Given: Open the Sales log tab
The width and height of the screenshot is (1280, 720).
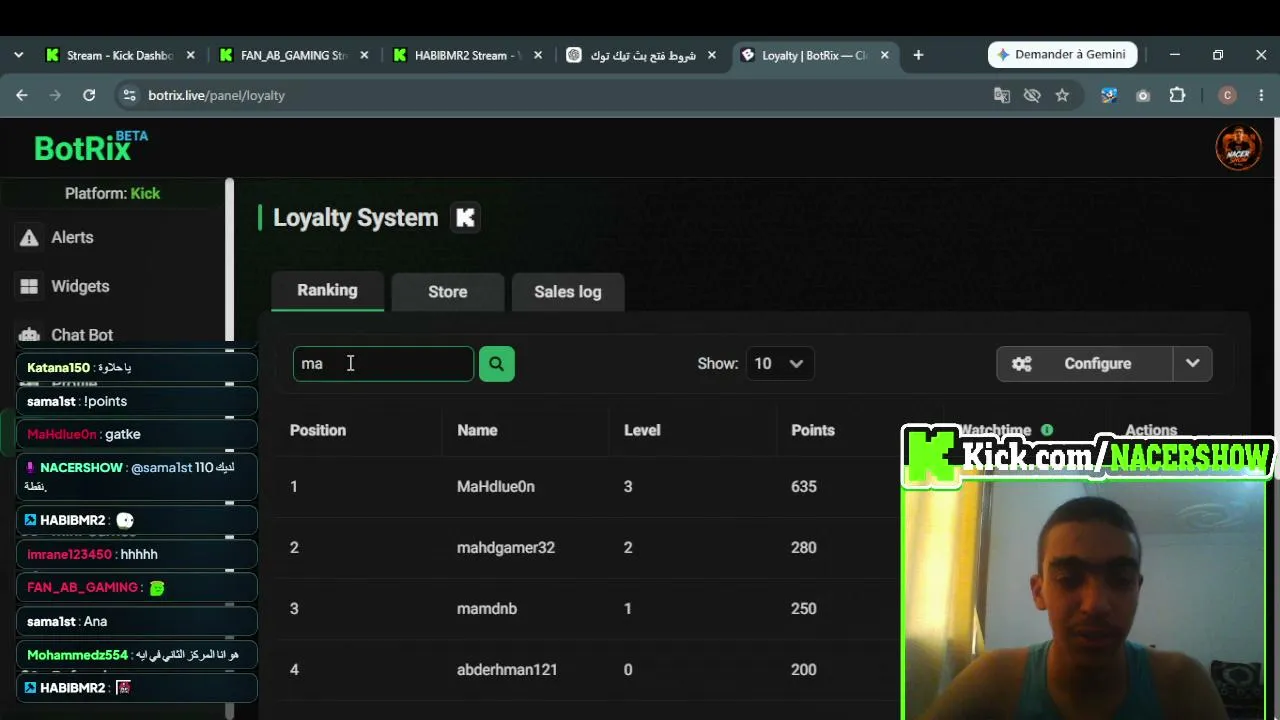Looking at the screenshot, I should [568, 292].
